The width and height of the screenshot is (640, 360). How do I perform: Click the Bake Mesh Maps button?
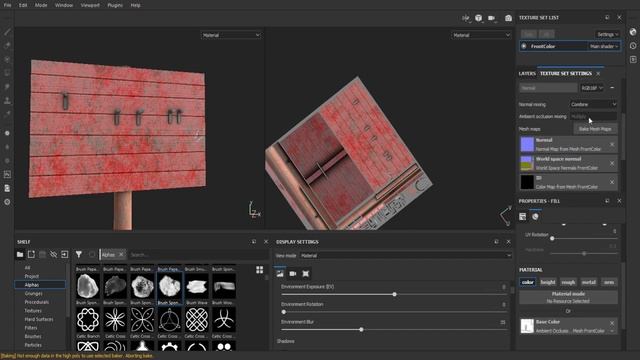pyautogui.click(x=595, y=129)
